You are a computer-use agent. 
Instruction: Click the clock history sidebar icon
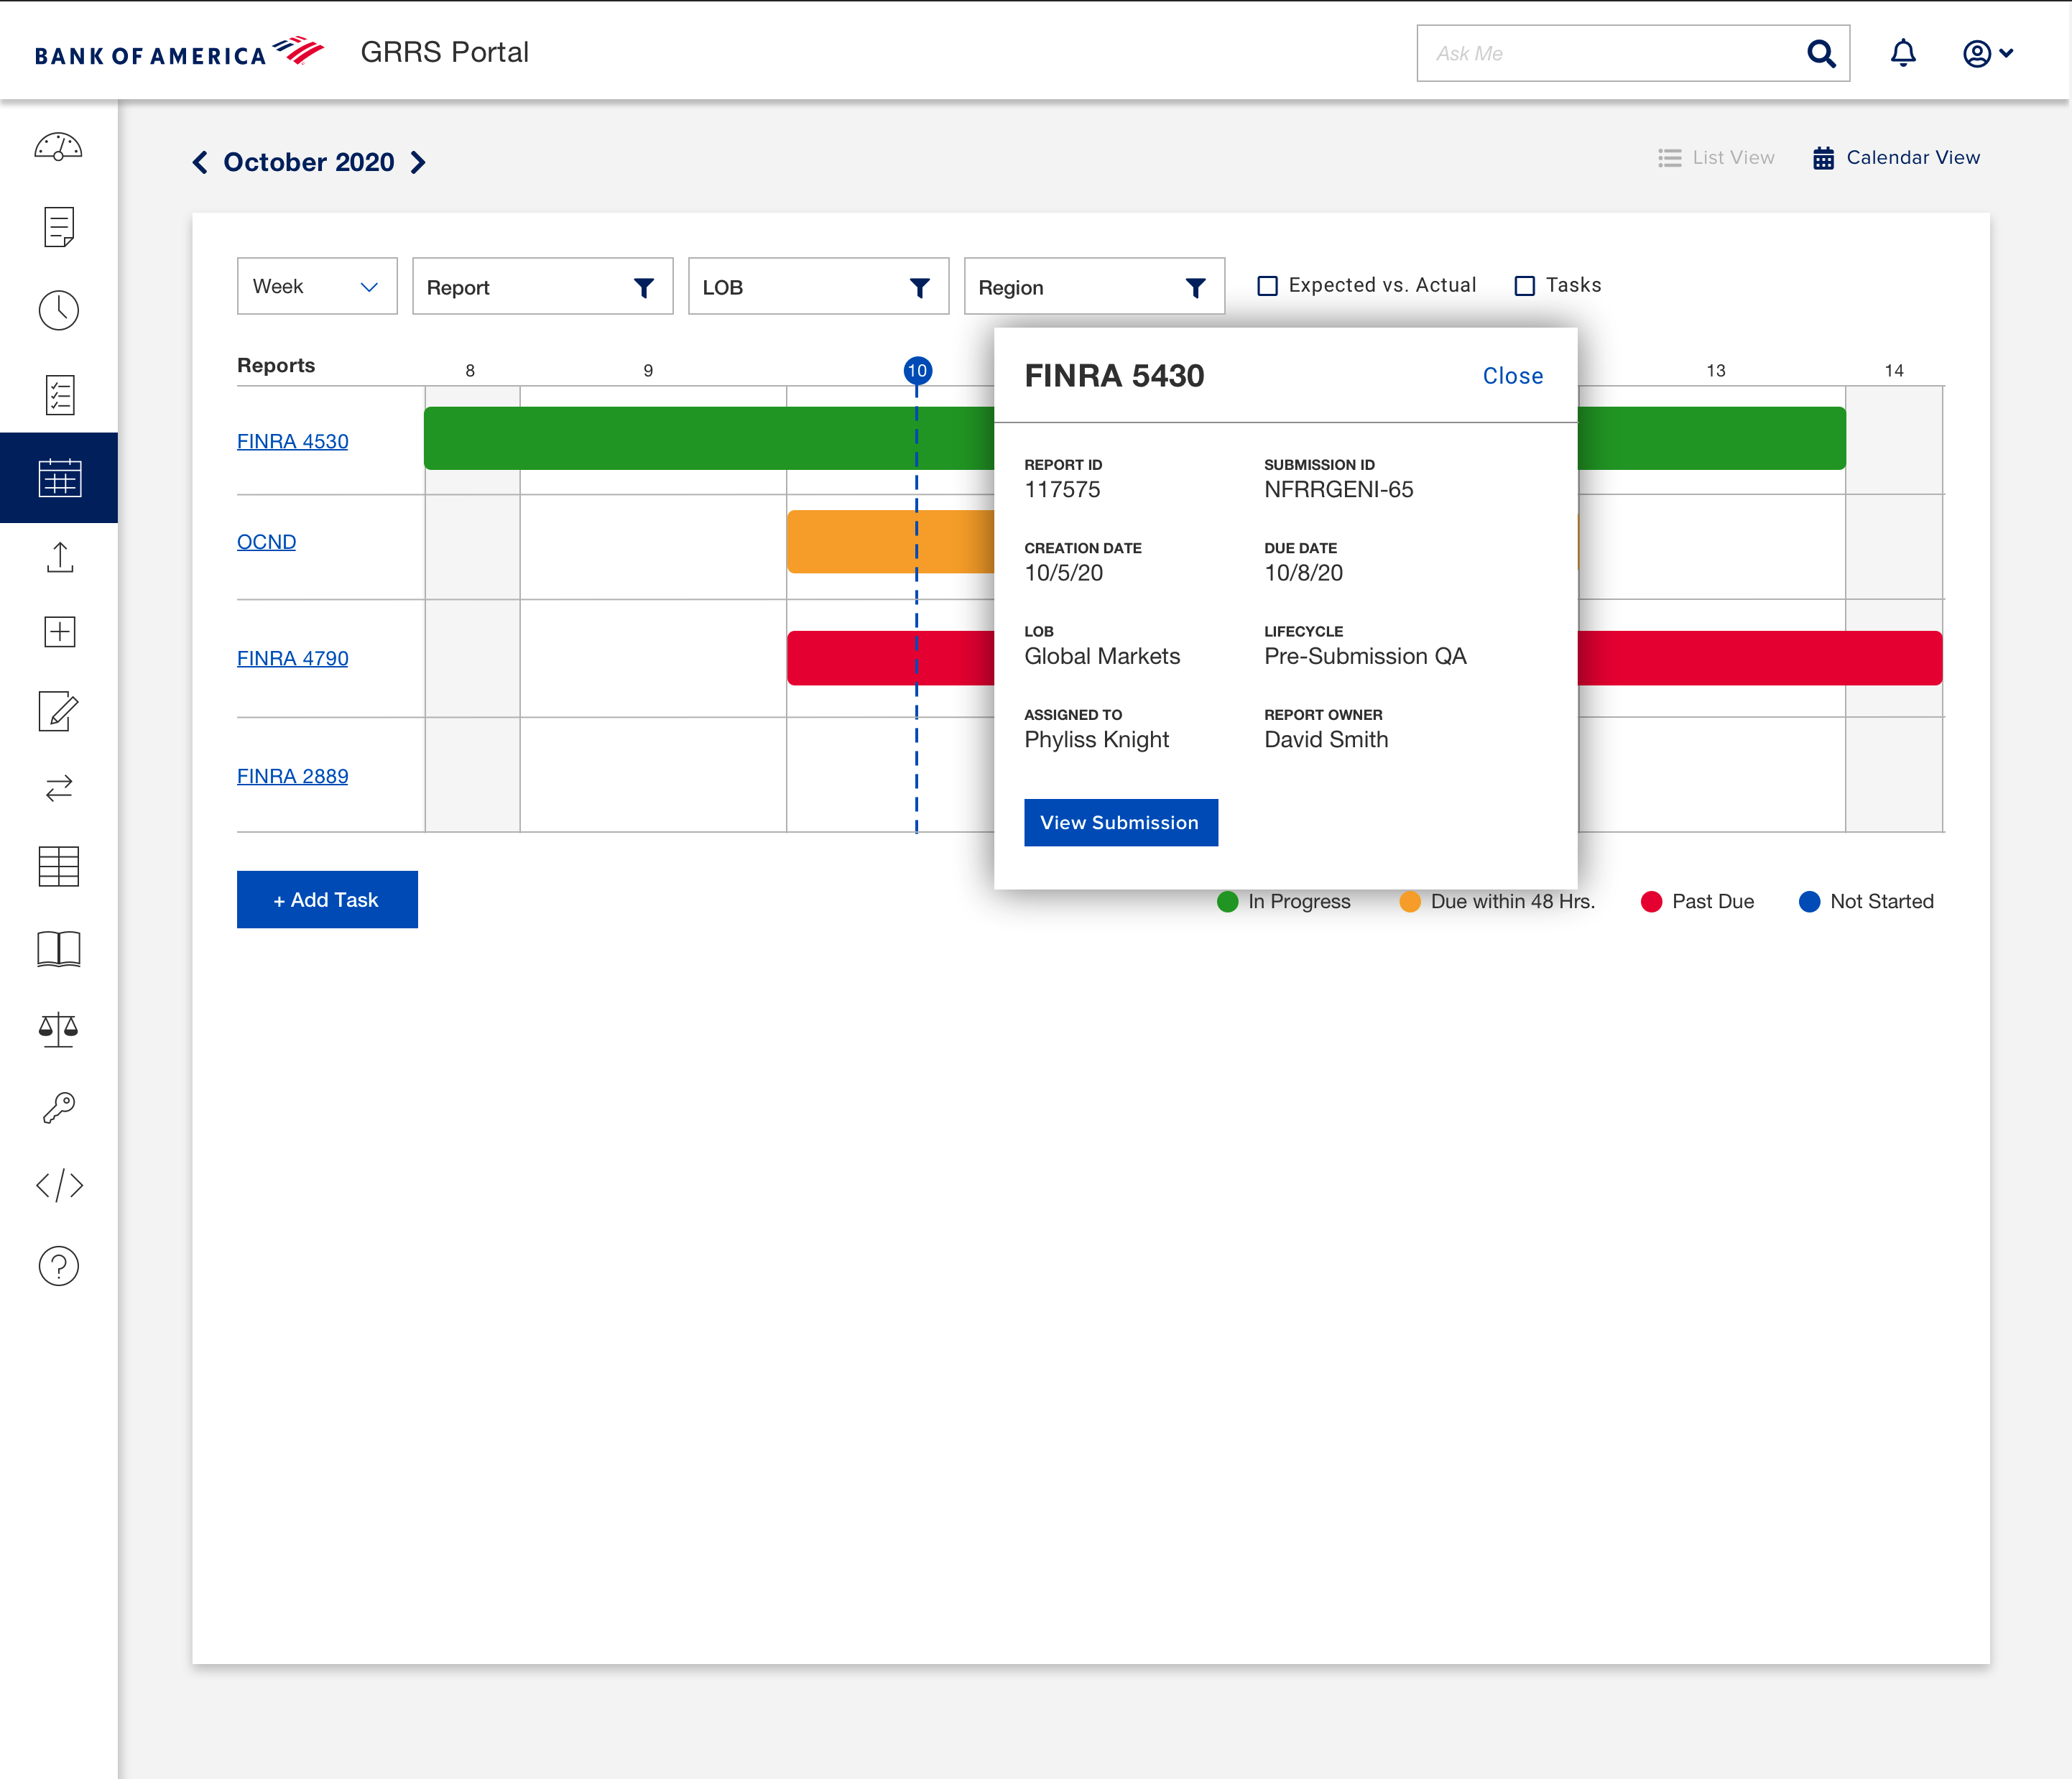[58, 311]
